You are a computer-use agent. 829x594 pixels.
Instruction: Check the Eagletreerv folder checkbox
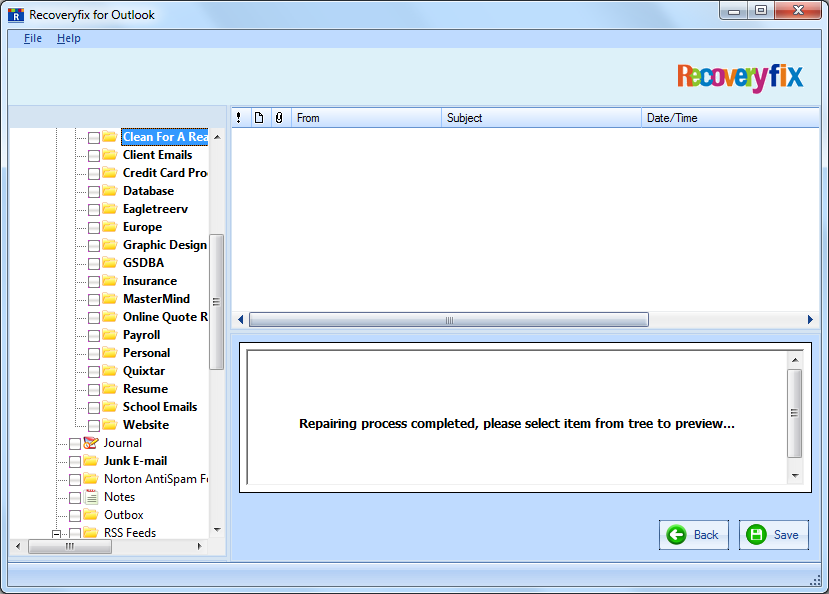coord(94,210)
